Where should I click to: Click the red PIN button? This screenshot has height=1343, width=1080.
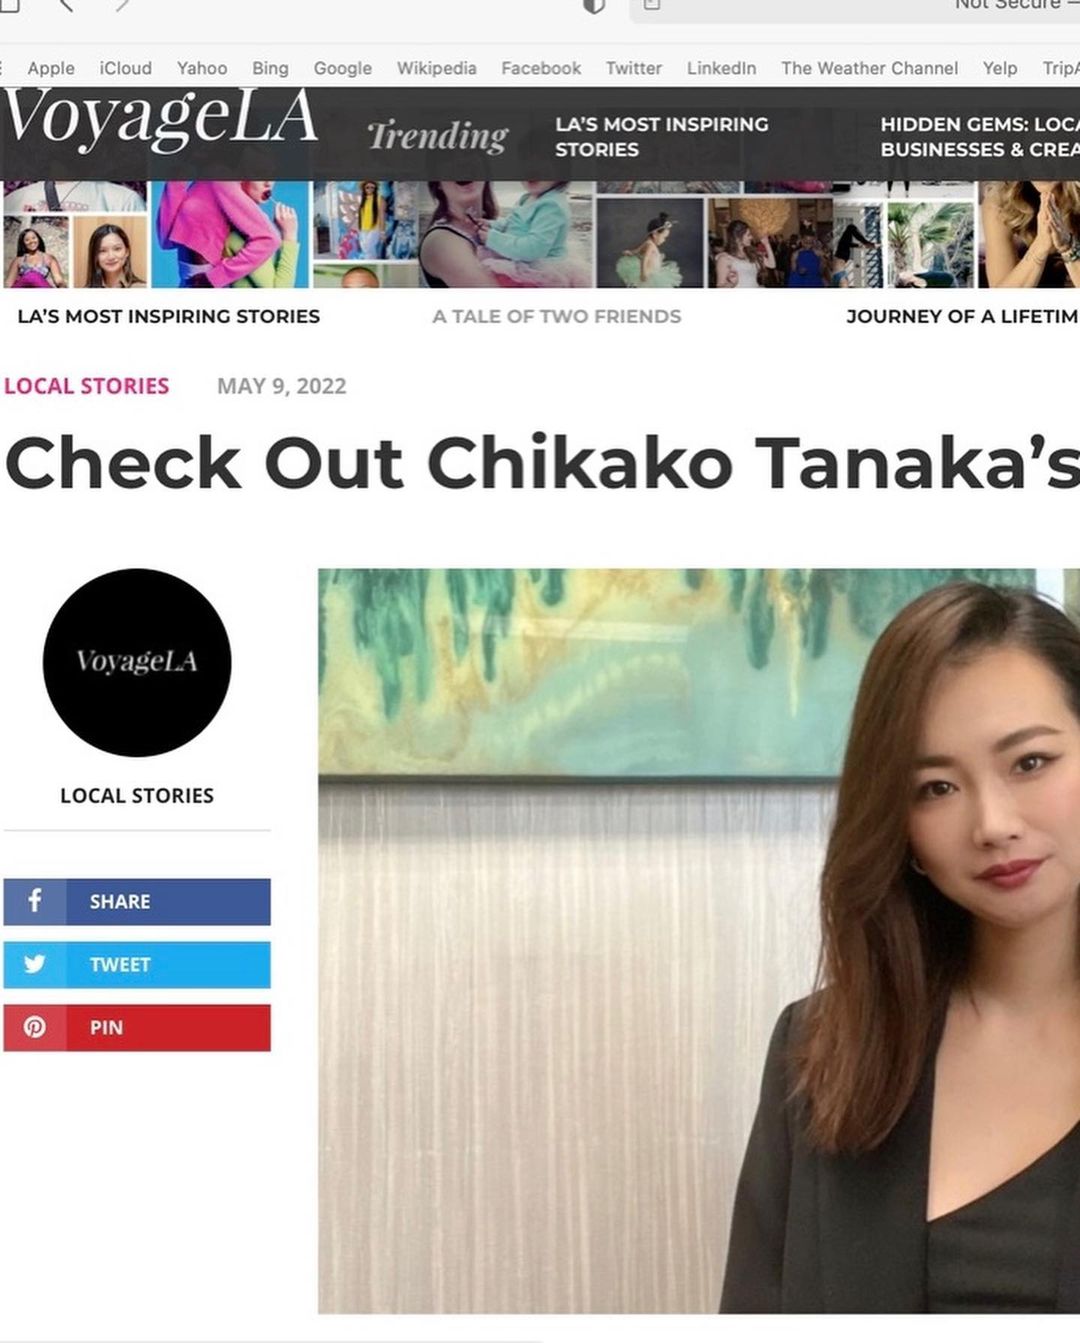pyautogui.click(x=137, y=1027)
